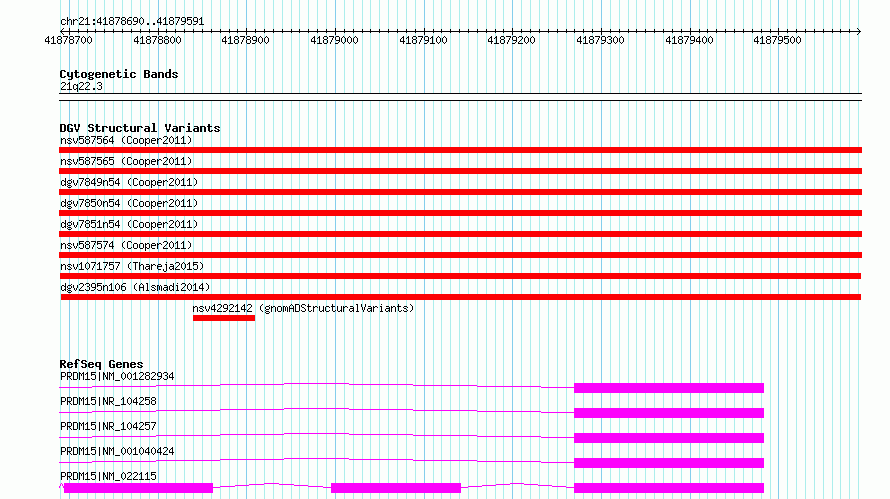Click ruler tick label 41879400
This screenshot has width=890, height=499.
coord(689,40)
